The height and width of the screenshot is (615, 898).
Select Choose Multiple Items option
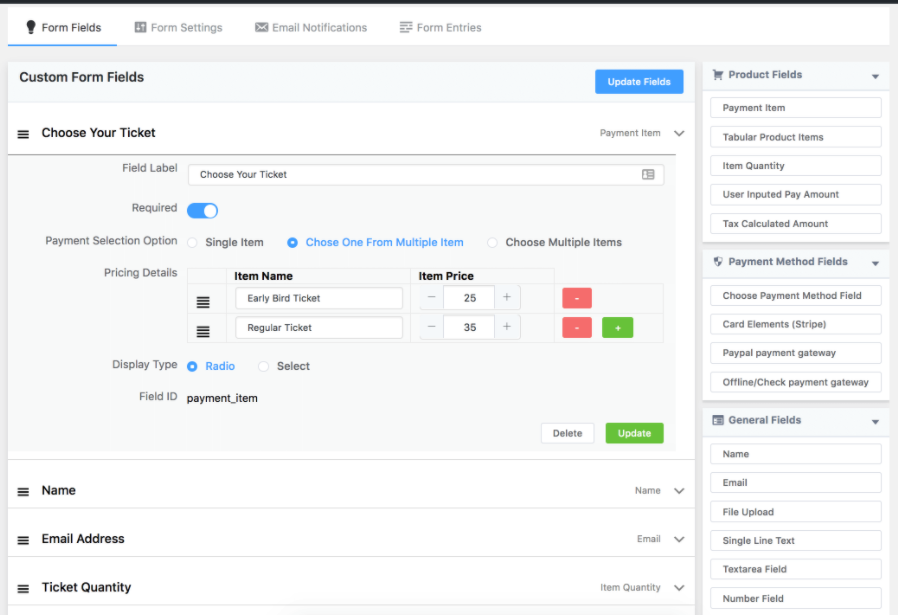554,242
